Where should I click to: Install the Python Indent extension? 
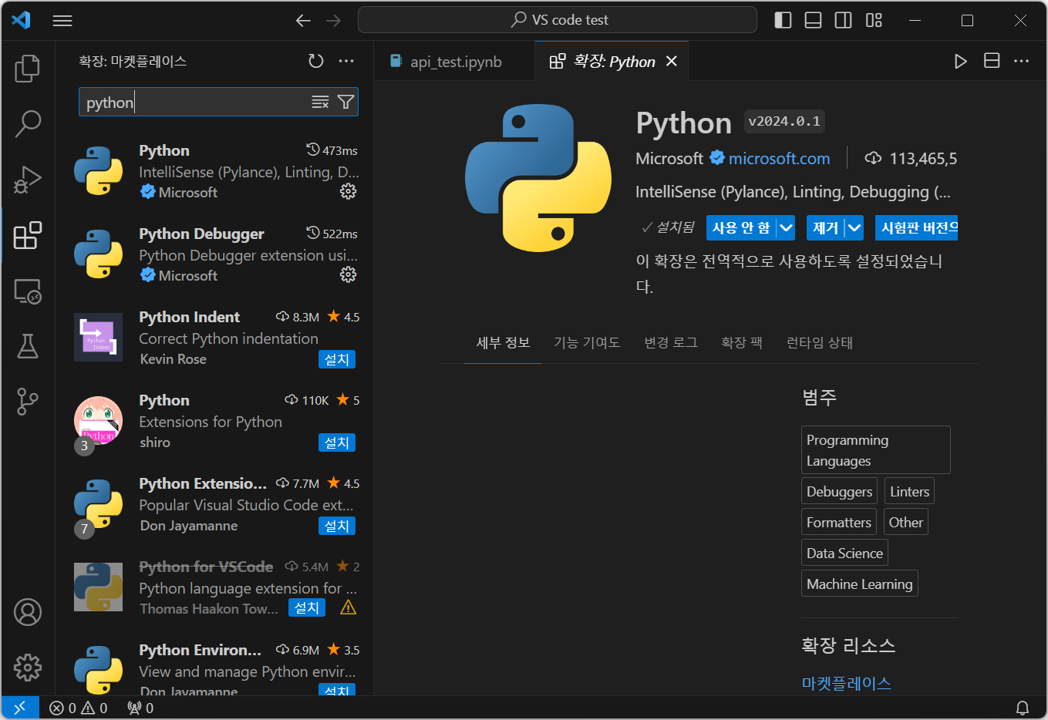point(336,360)
